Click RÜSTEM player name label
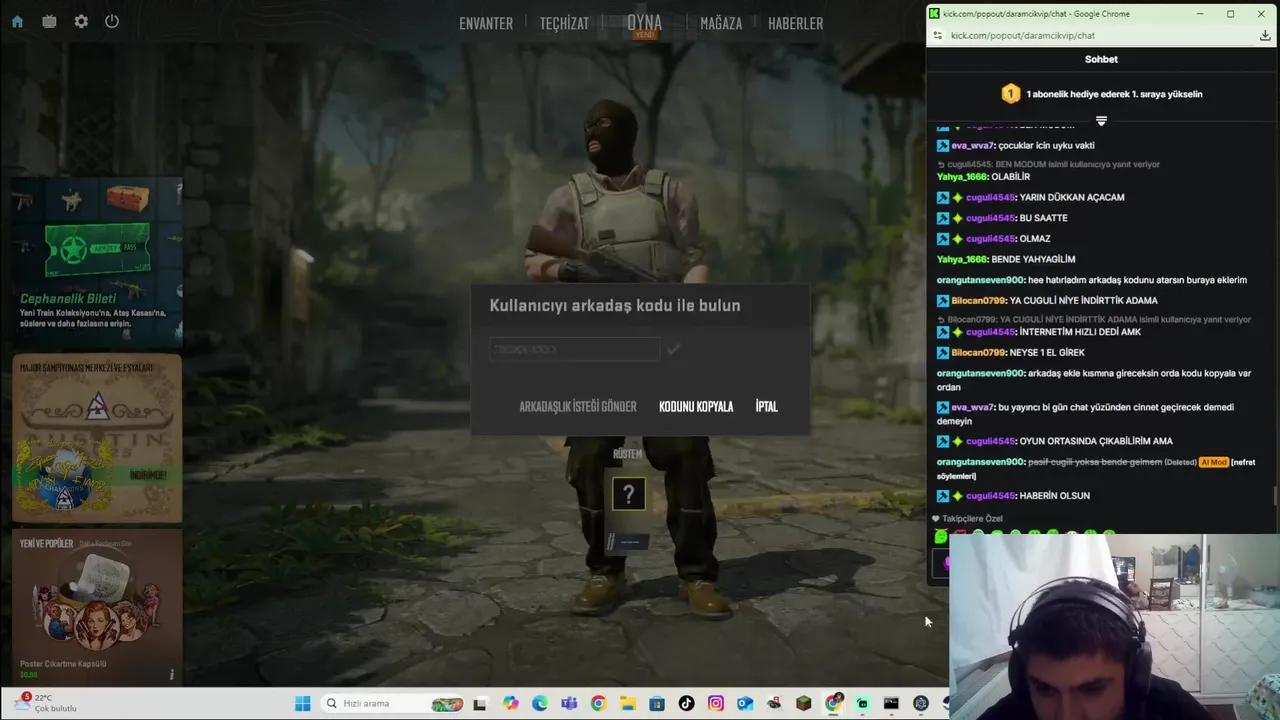The image size is (1280, 720). (x=628, y=454)
